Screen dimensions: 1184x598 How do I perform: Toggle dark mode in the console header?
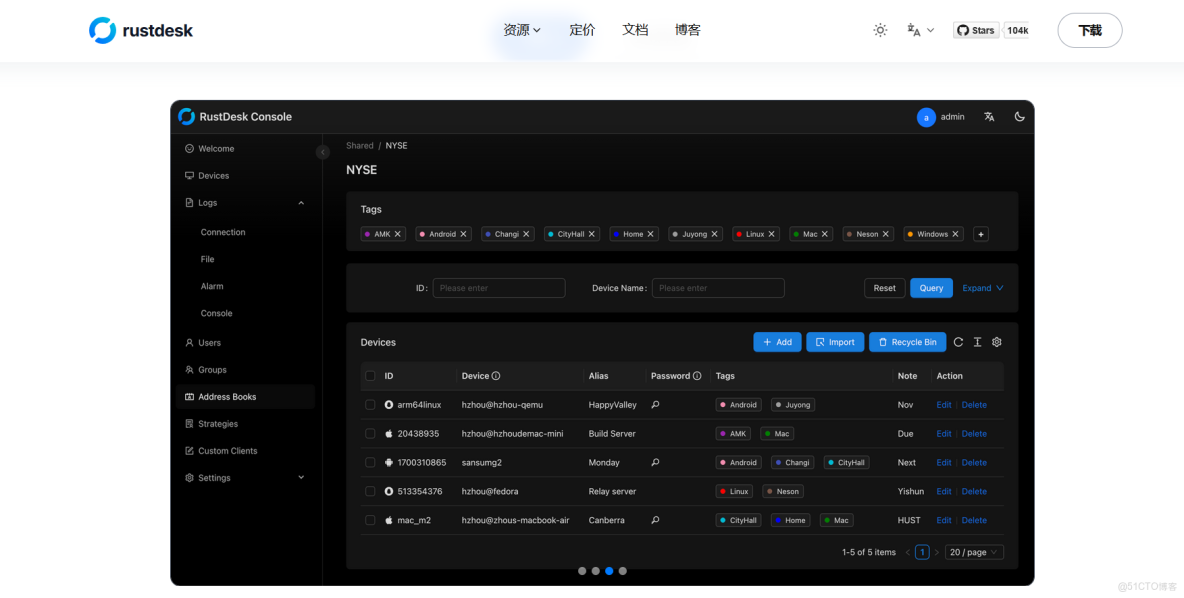tap(1019, 116)
